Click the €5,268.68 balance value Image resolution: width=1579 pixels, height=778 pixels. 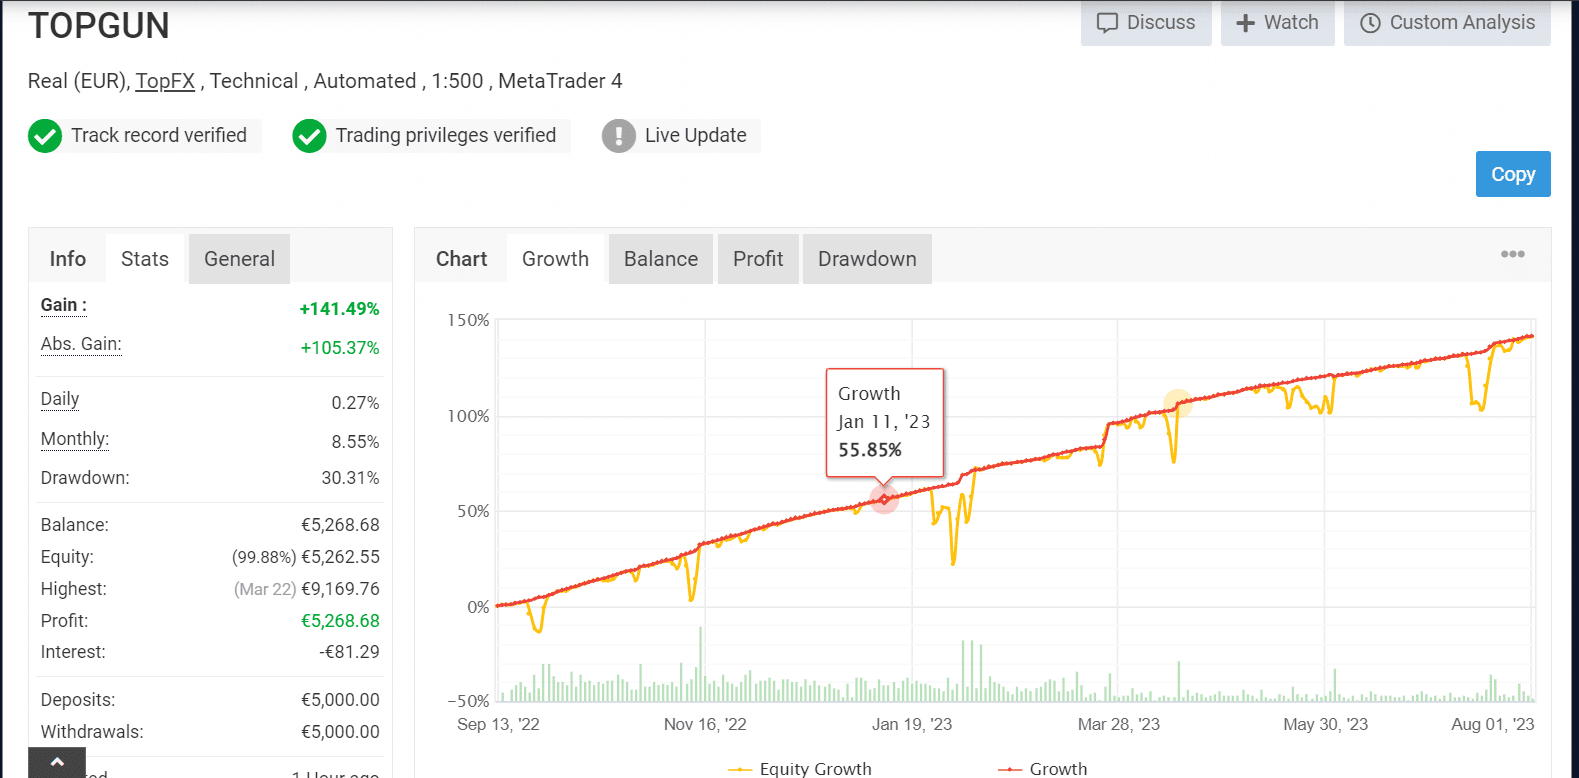340,525
